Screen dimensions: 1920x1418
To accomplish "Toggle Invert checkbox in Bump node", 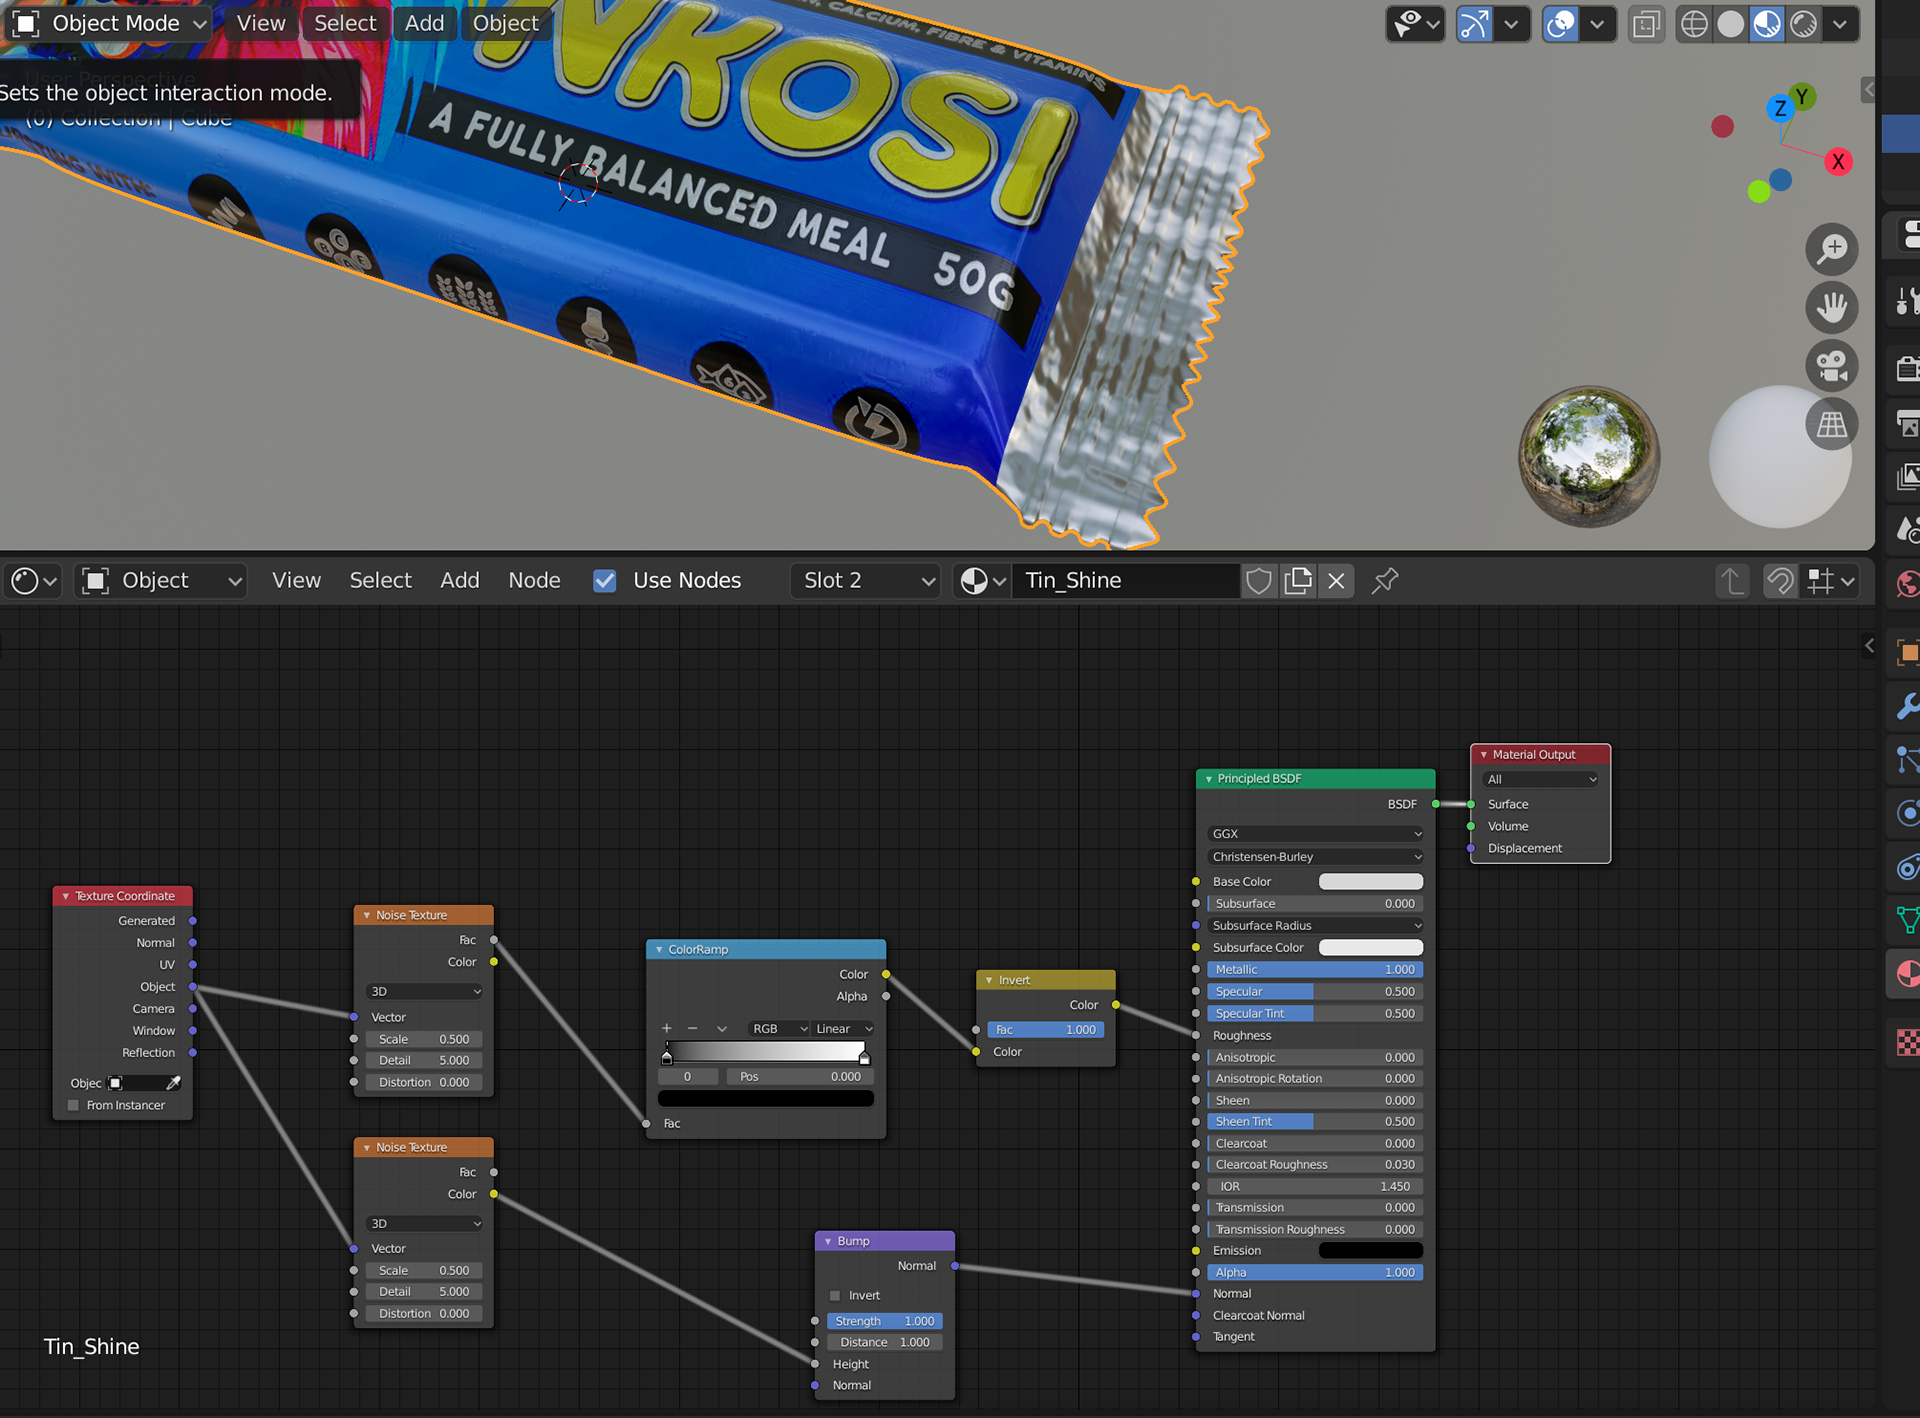I will point(835,1295).
